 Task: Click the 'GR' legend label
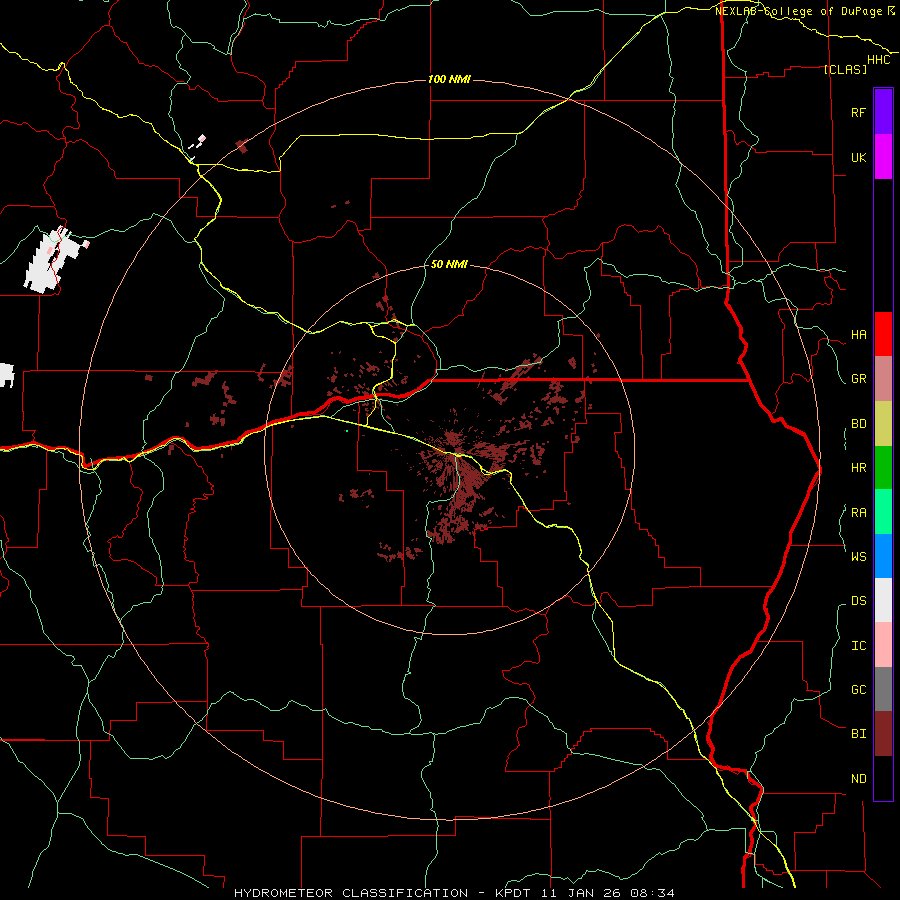coord(858,379)
